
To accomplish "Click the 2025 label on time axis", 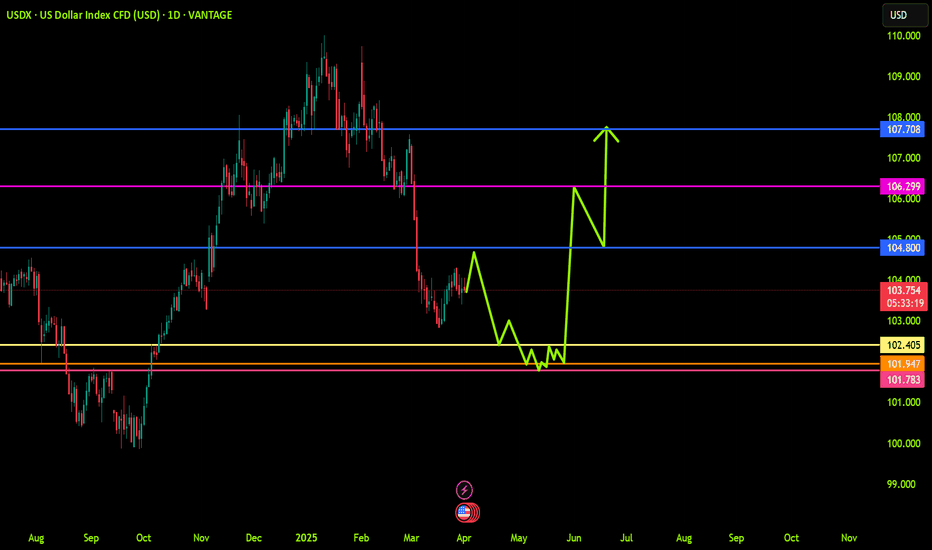I will click(306, 538).
